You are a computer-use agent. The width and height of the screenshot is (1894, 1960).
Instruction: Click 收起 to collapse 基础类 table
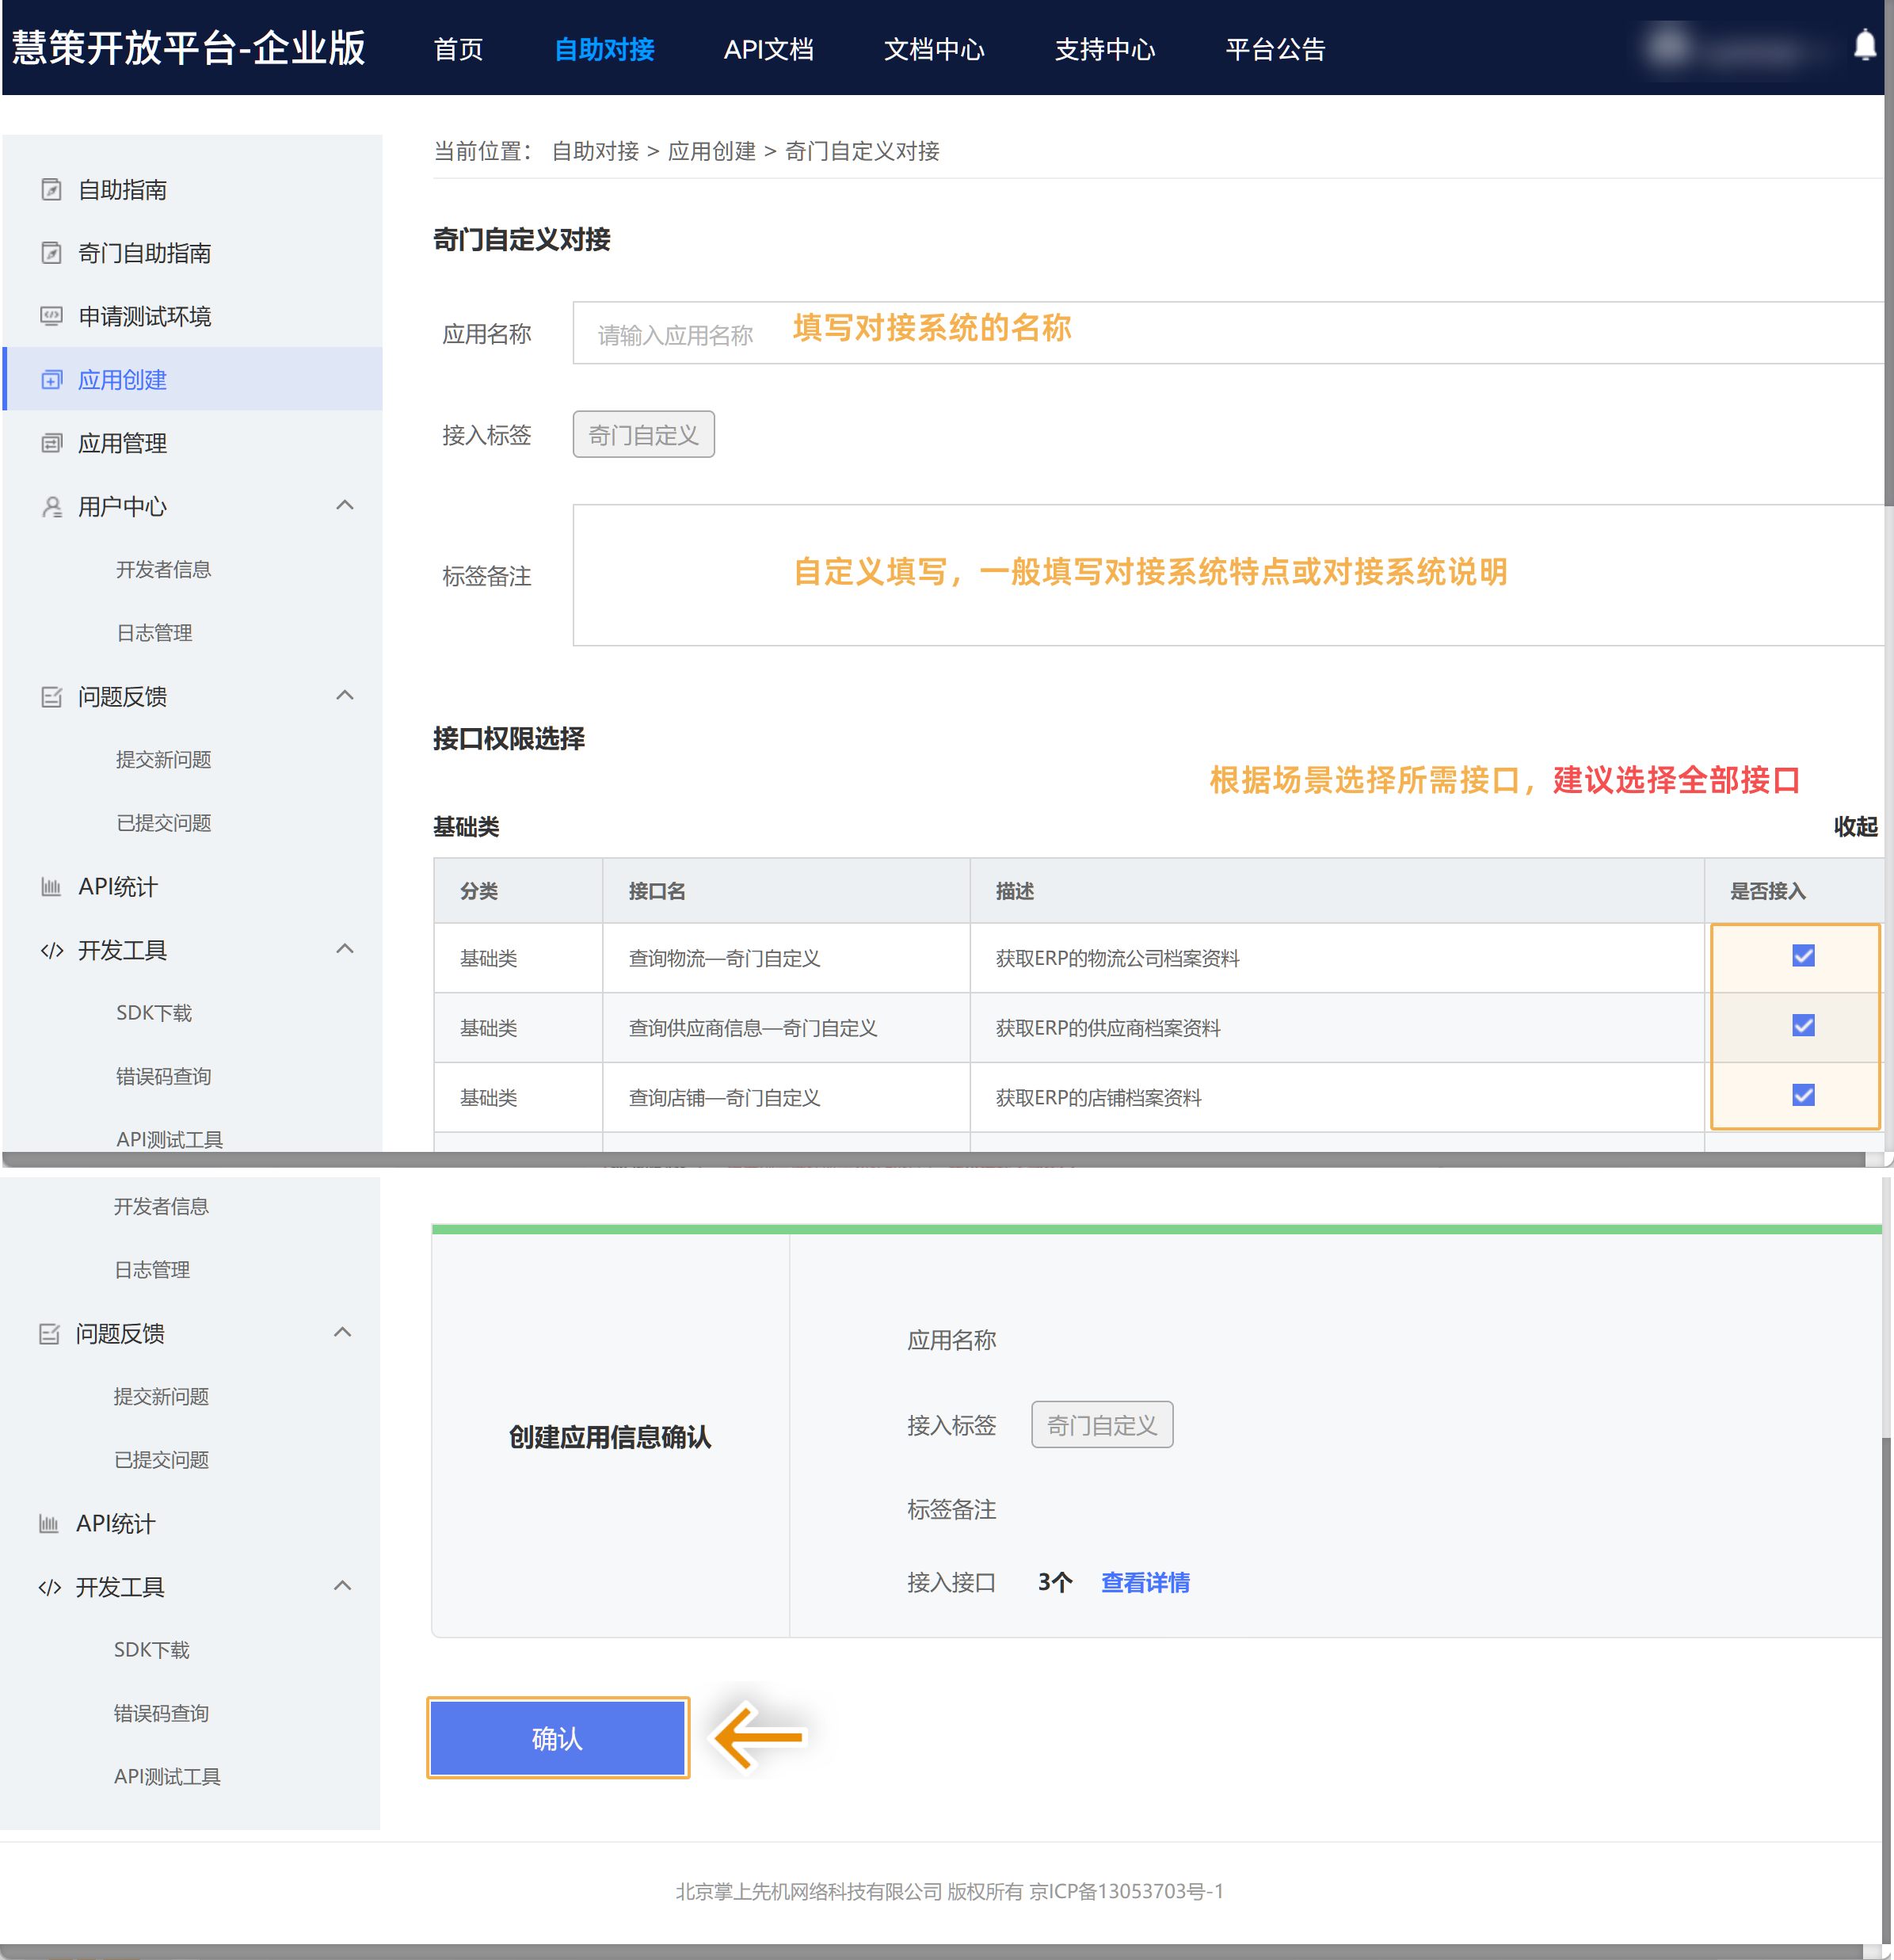[x=1855, y=826]
